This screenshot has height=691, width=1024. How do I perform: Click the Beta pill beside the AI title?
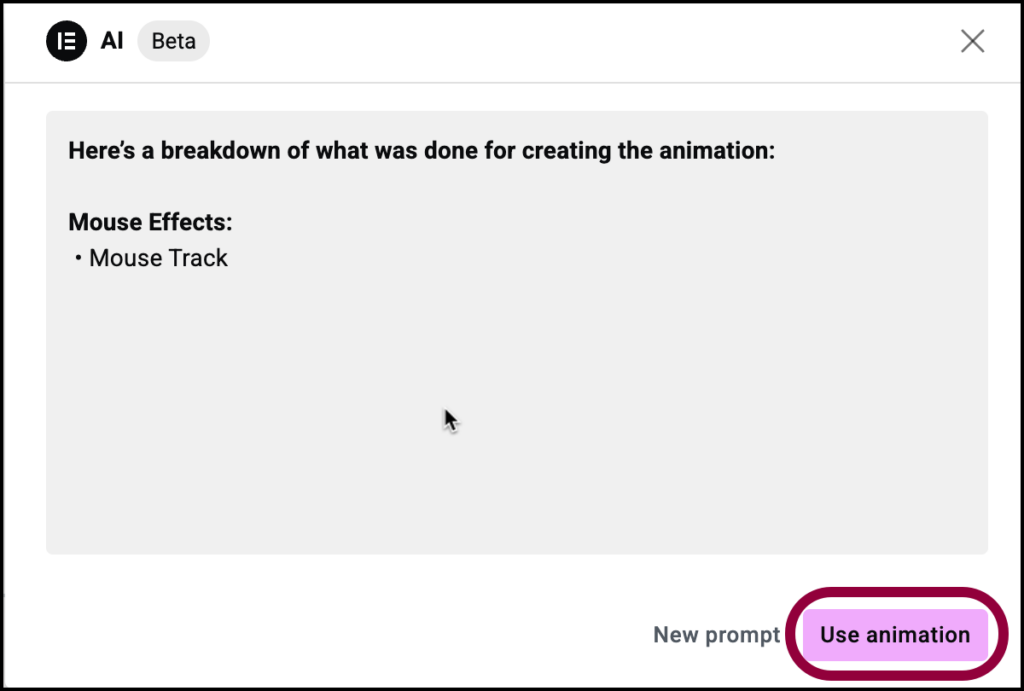tap(172, 41)
